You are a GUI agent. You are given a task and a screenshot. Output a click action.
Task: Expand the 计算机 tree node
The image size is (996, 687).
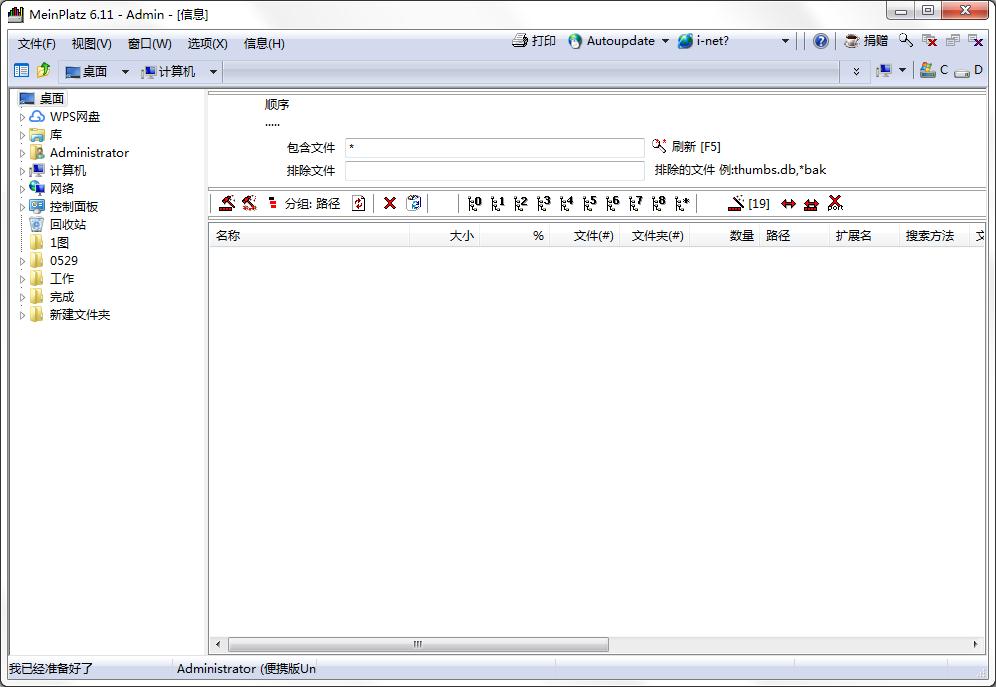23,171
